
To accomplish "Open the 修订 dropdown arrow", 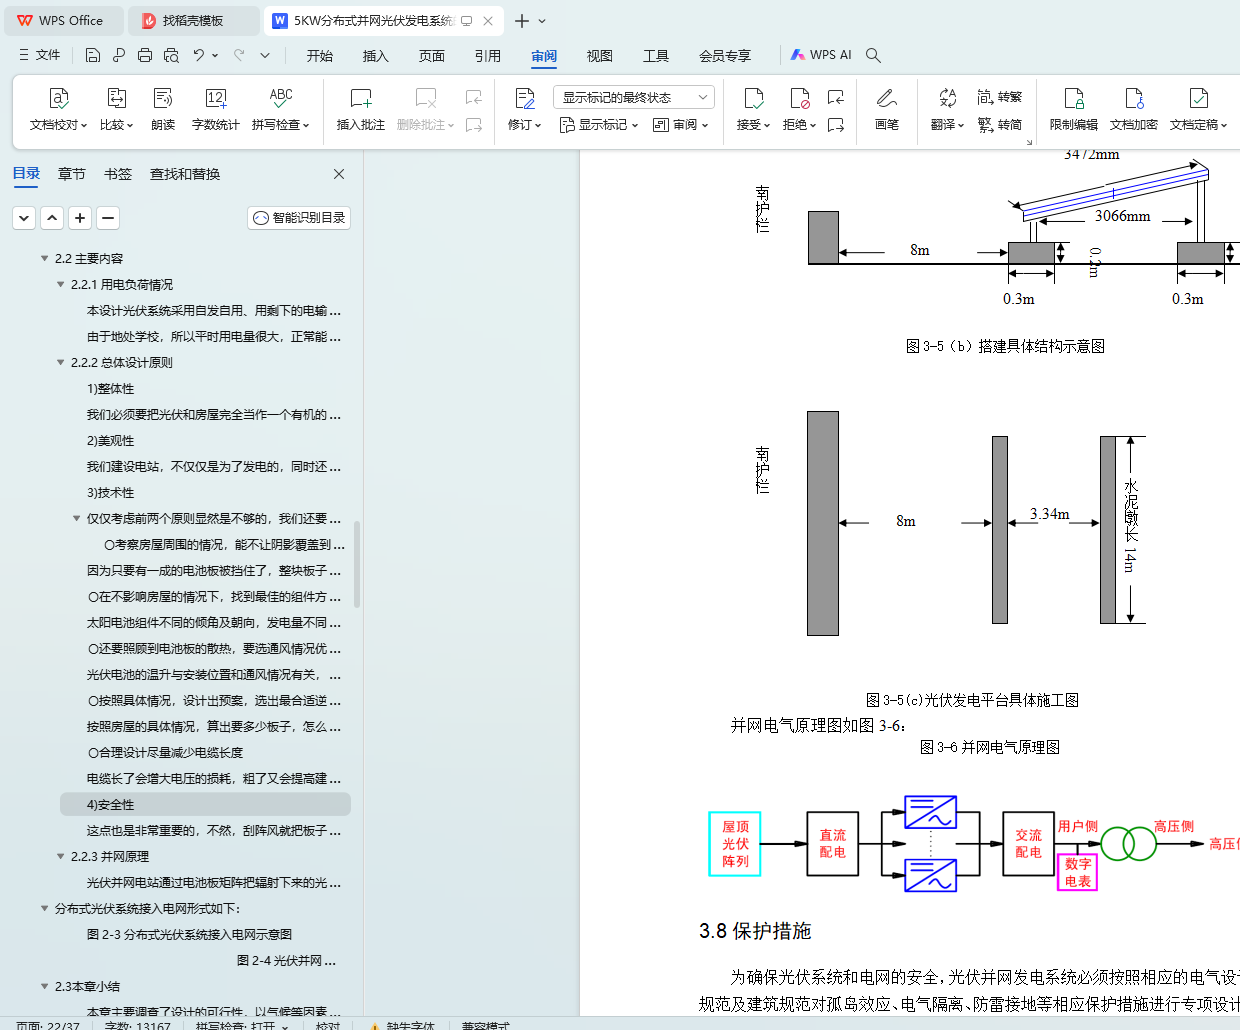I will pos(538,126).
